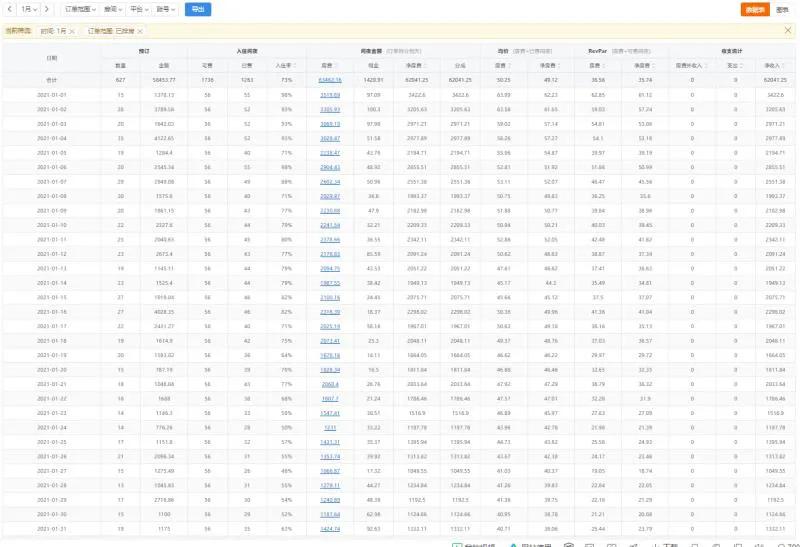Select the 2021-01-23 date cell
The image size is (800, 547).
click(52, 413)
